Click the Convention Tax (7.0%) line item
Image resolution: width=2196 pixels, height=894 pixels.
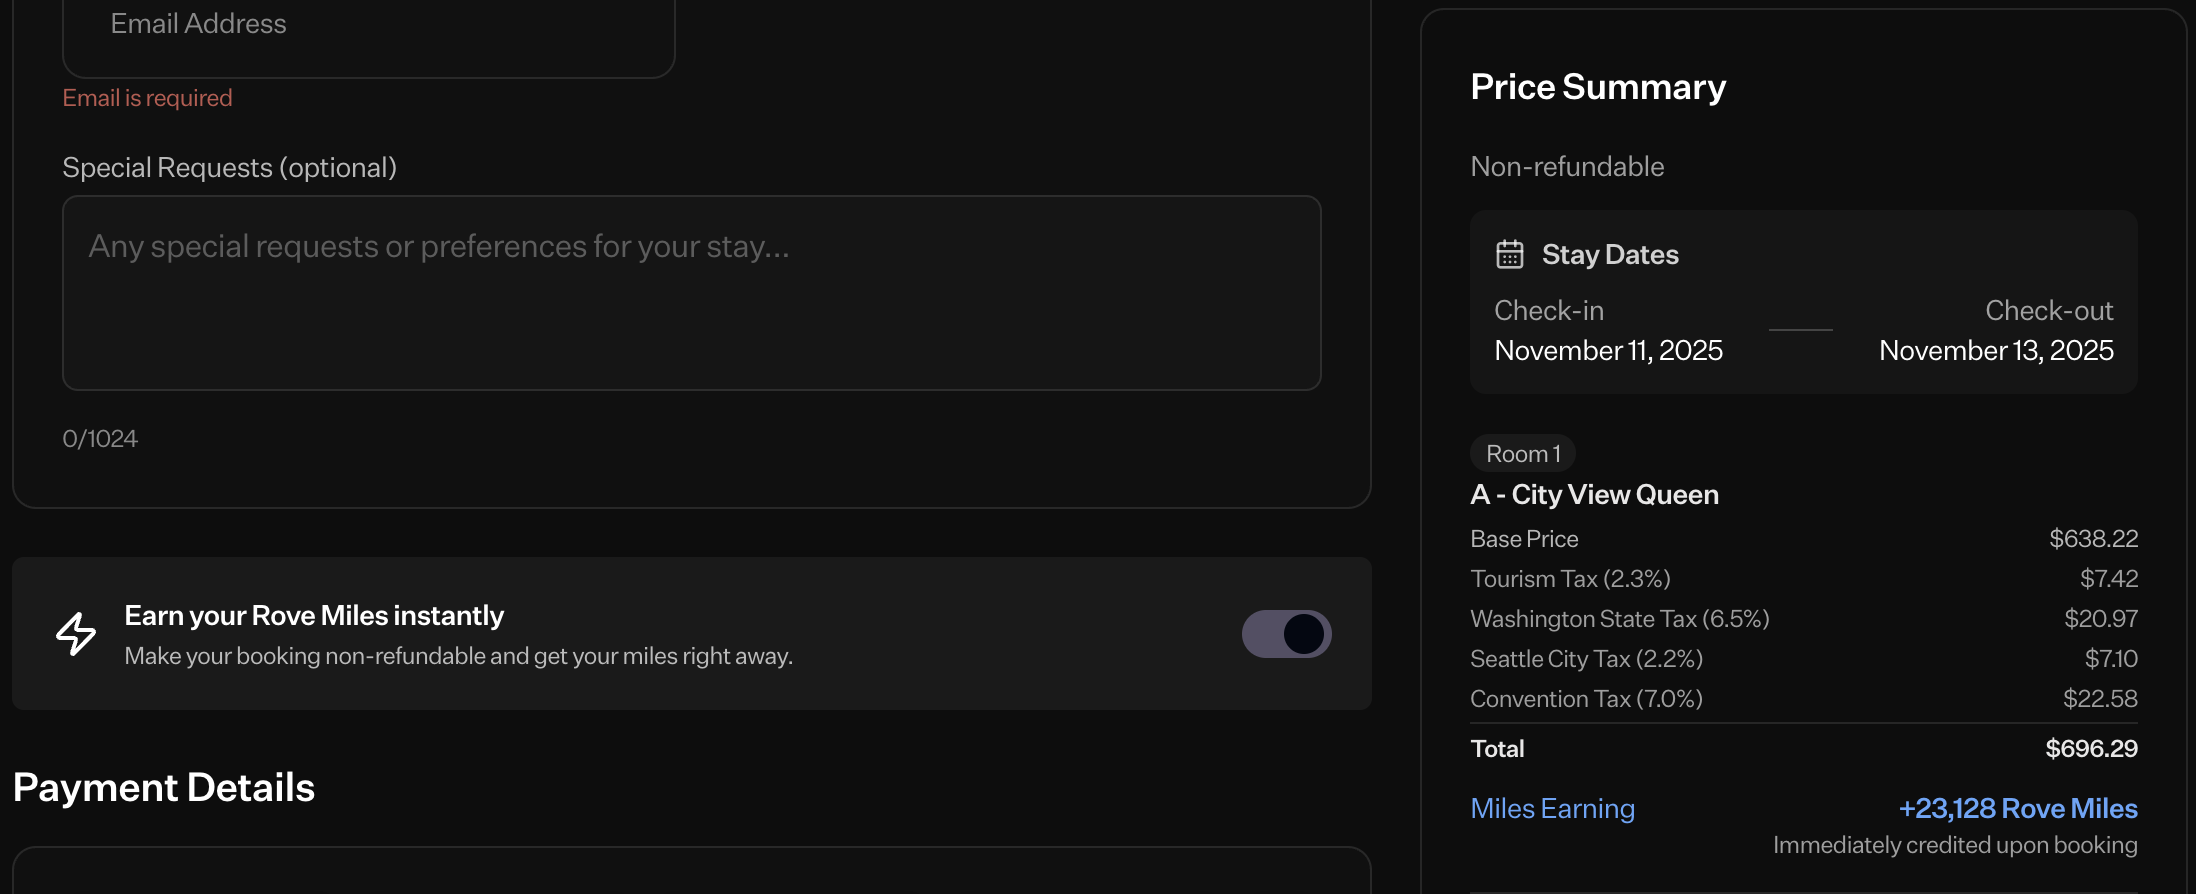[x=1586, y=699]
